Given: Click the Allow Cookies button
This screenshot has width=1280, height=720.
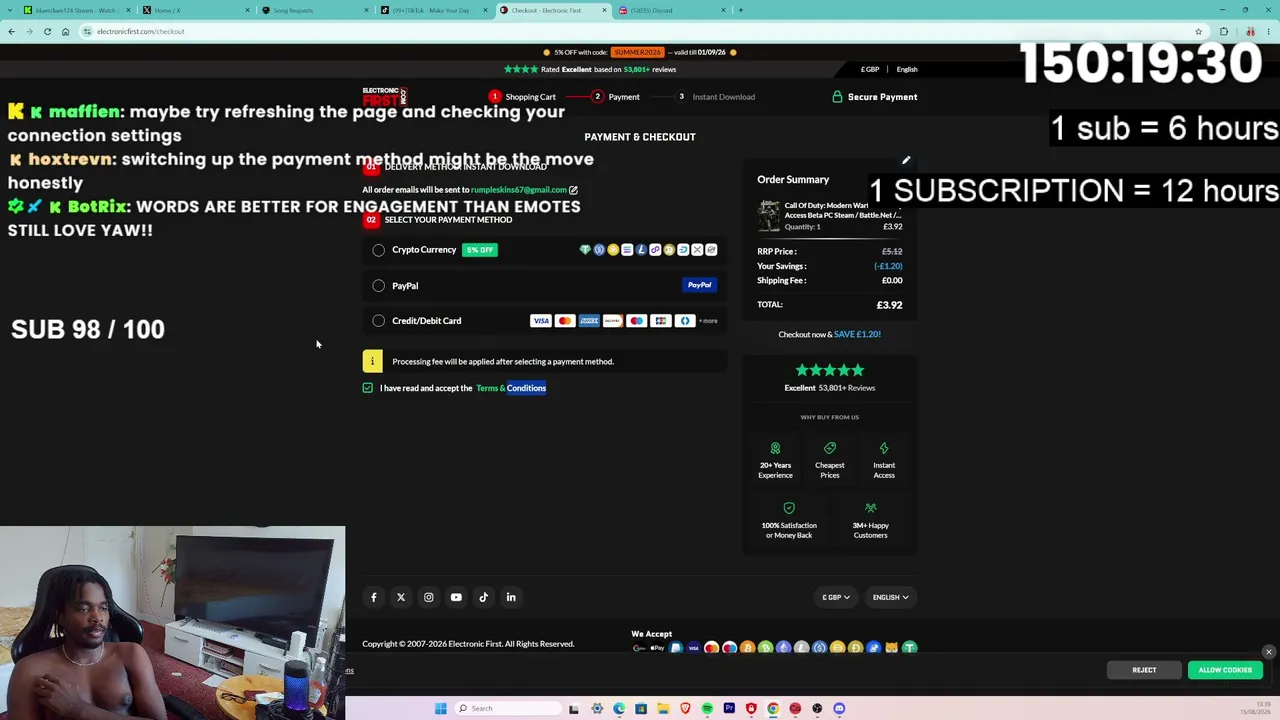Looking at the screenshot, I should click(1225, 670).
